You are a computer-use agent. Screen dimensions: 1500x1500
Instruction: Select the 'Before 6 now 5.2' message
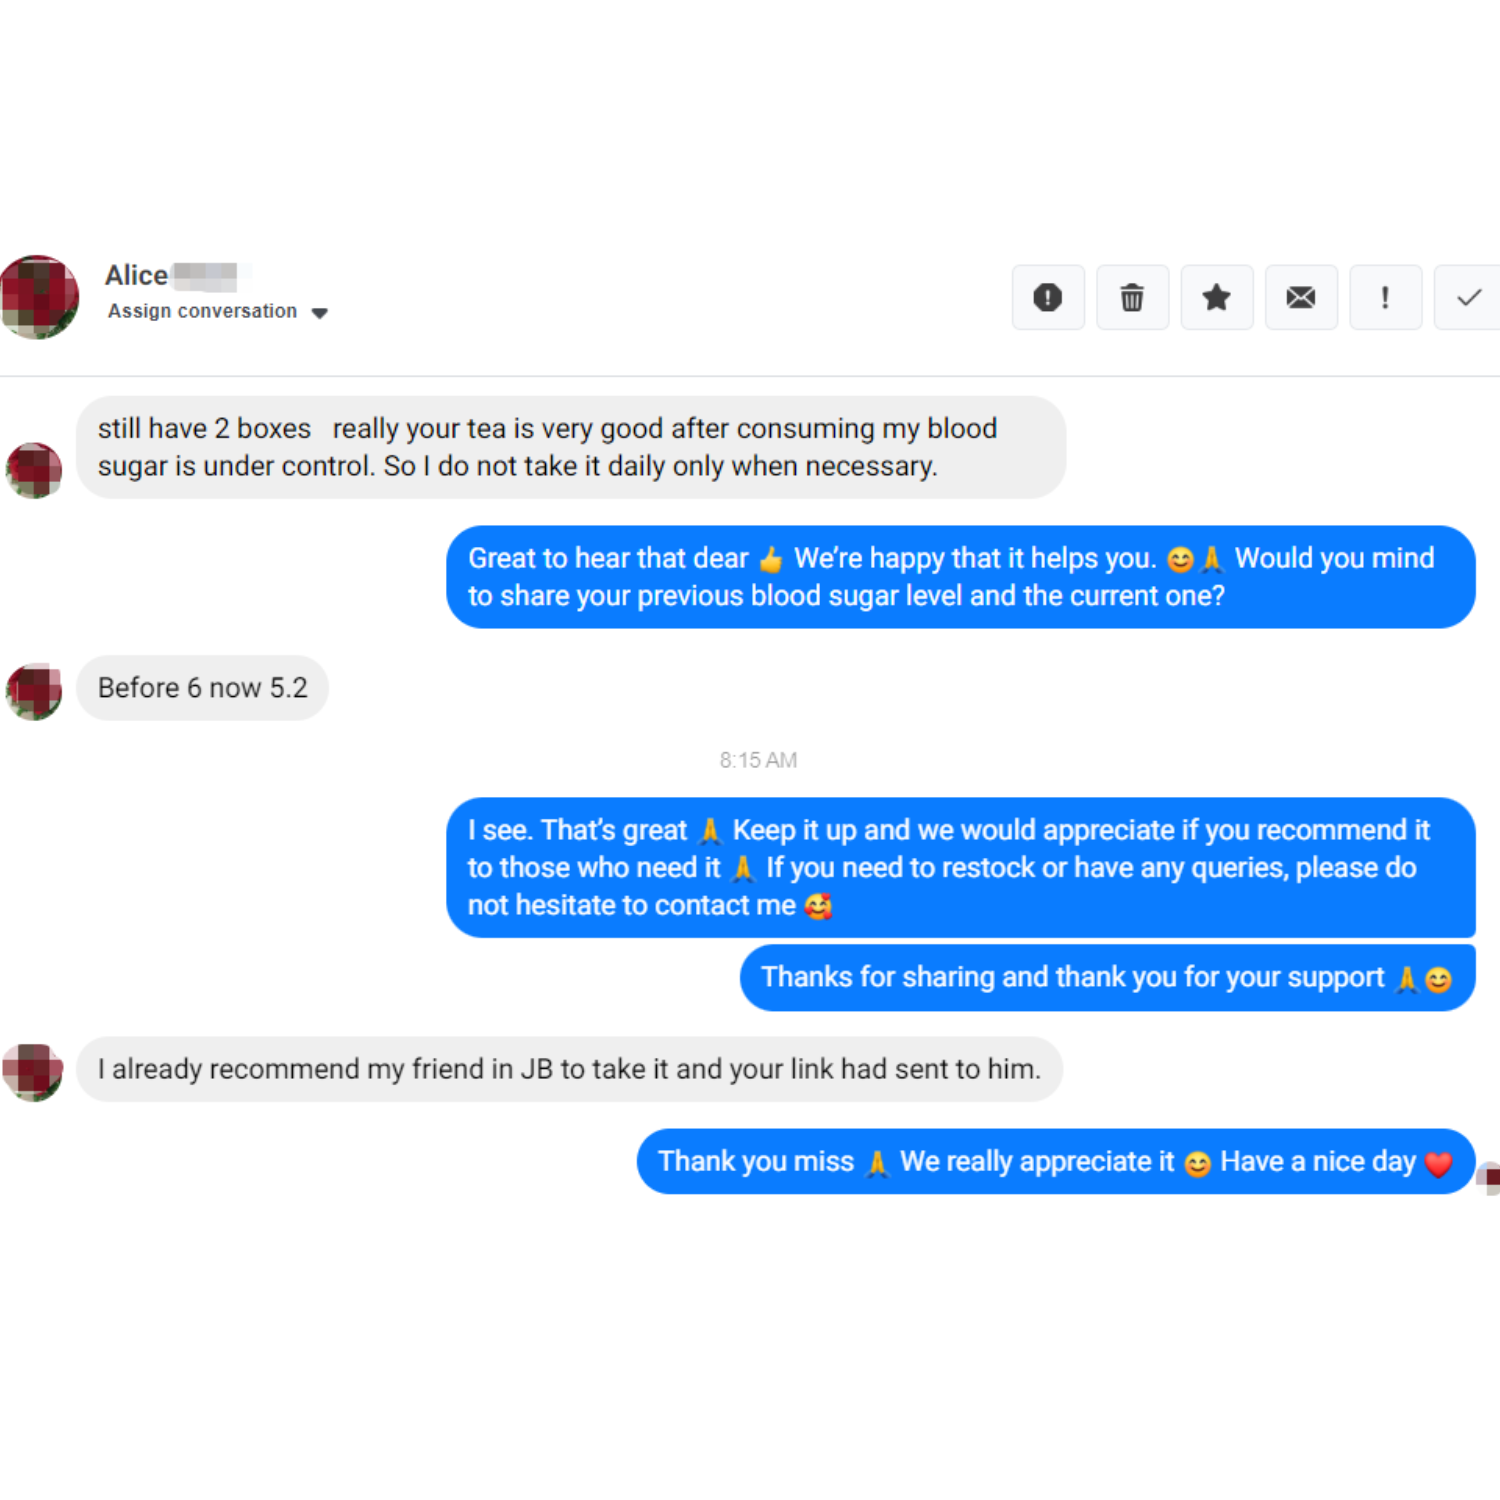tap(203, 688)
